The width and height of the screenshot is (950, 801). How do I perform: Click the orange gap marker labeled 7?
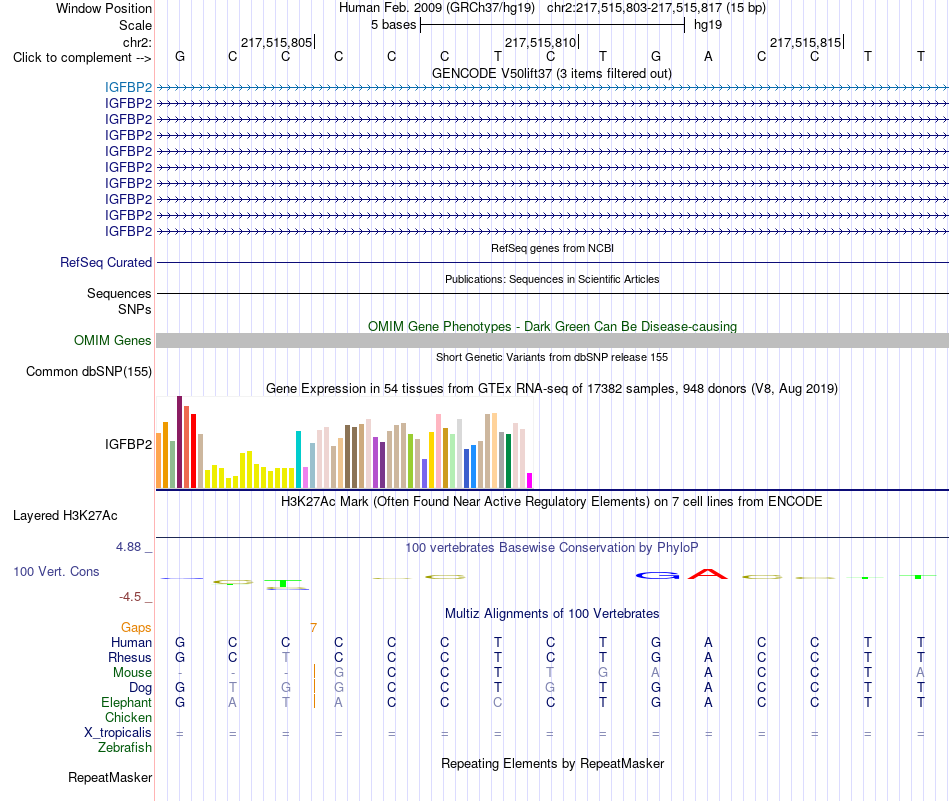point(313,627)
